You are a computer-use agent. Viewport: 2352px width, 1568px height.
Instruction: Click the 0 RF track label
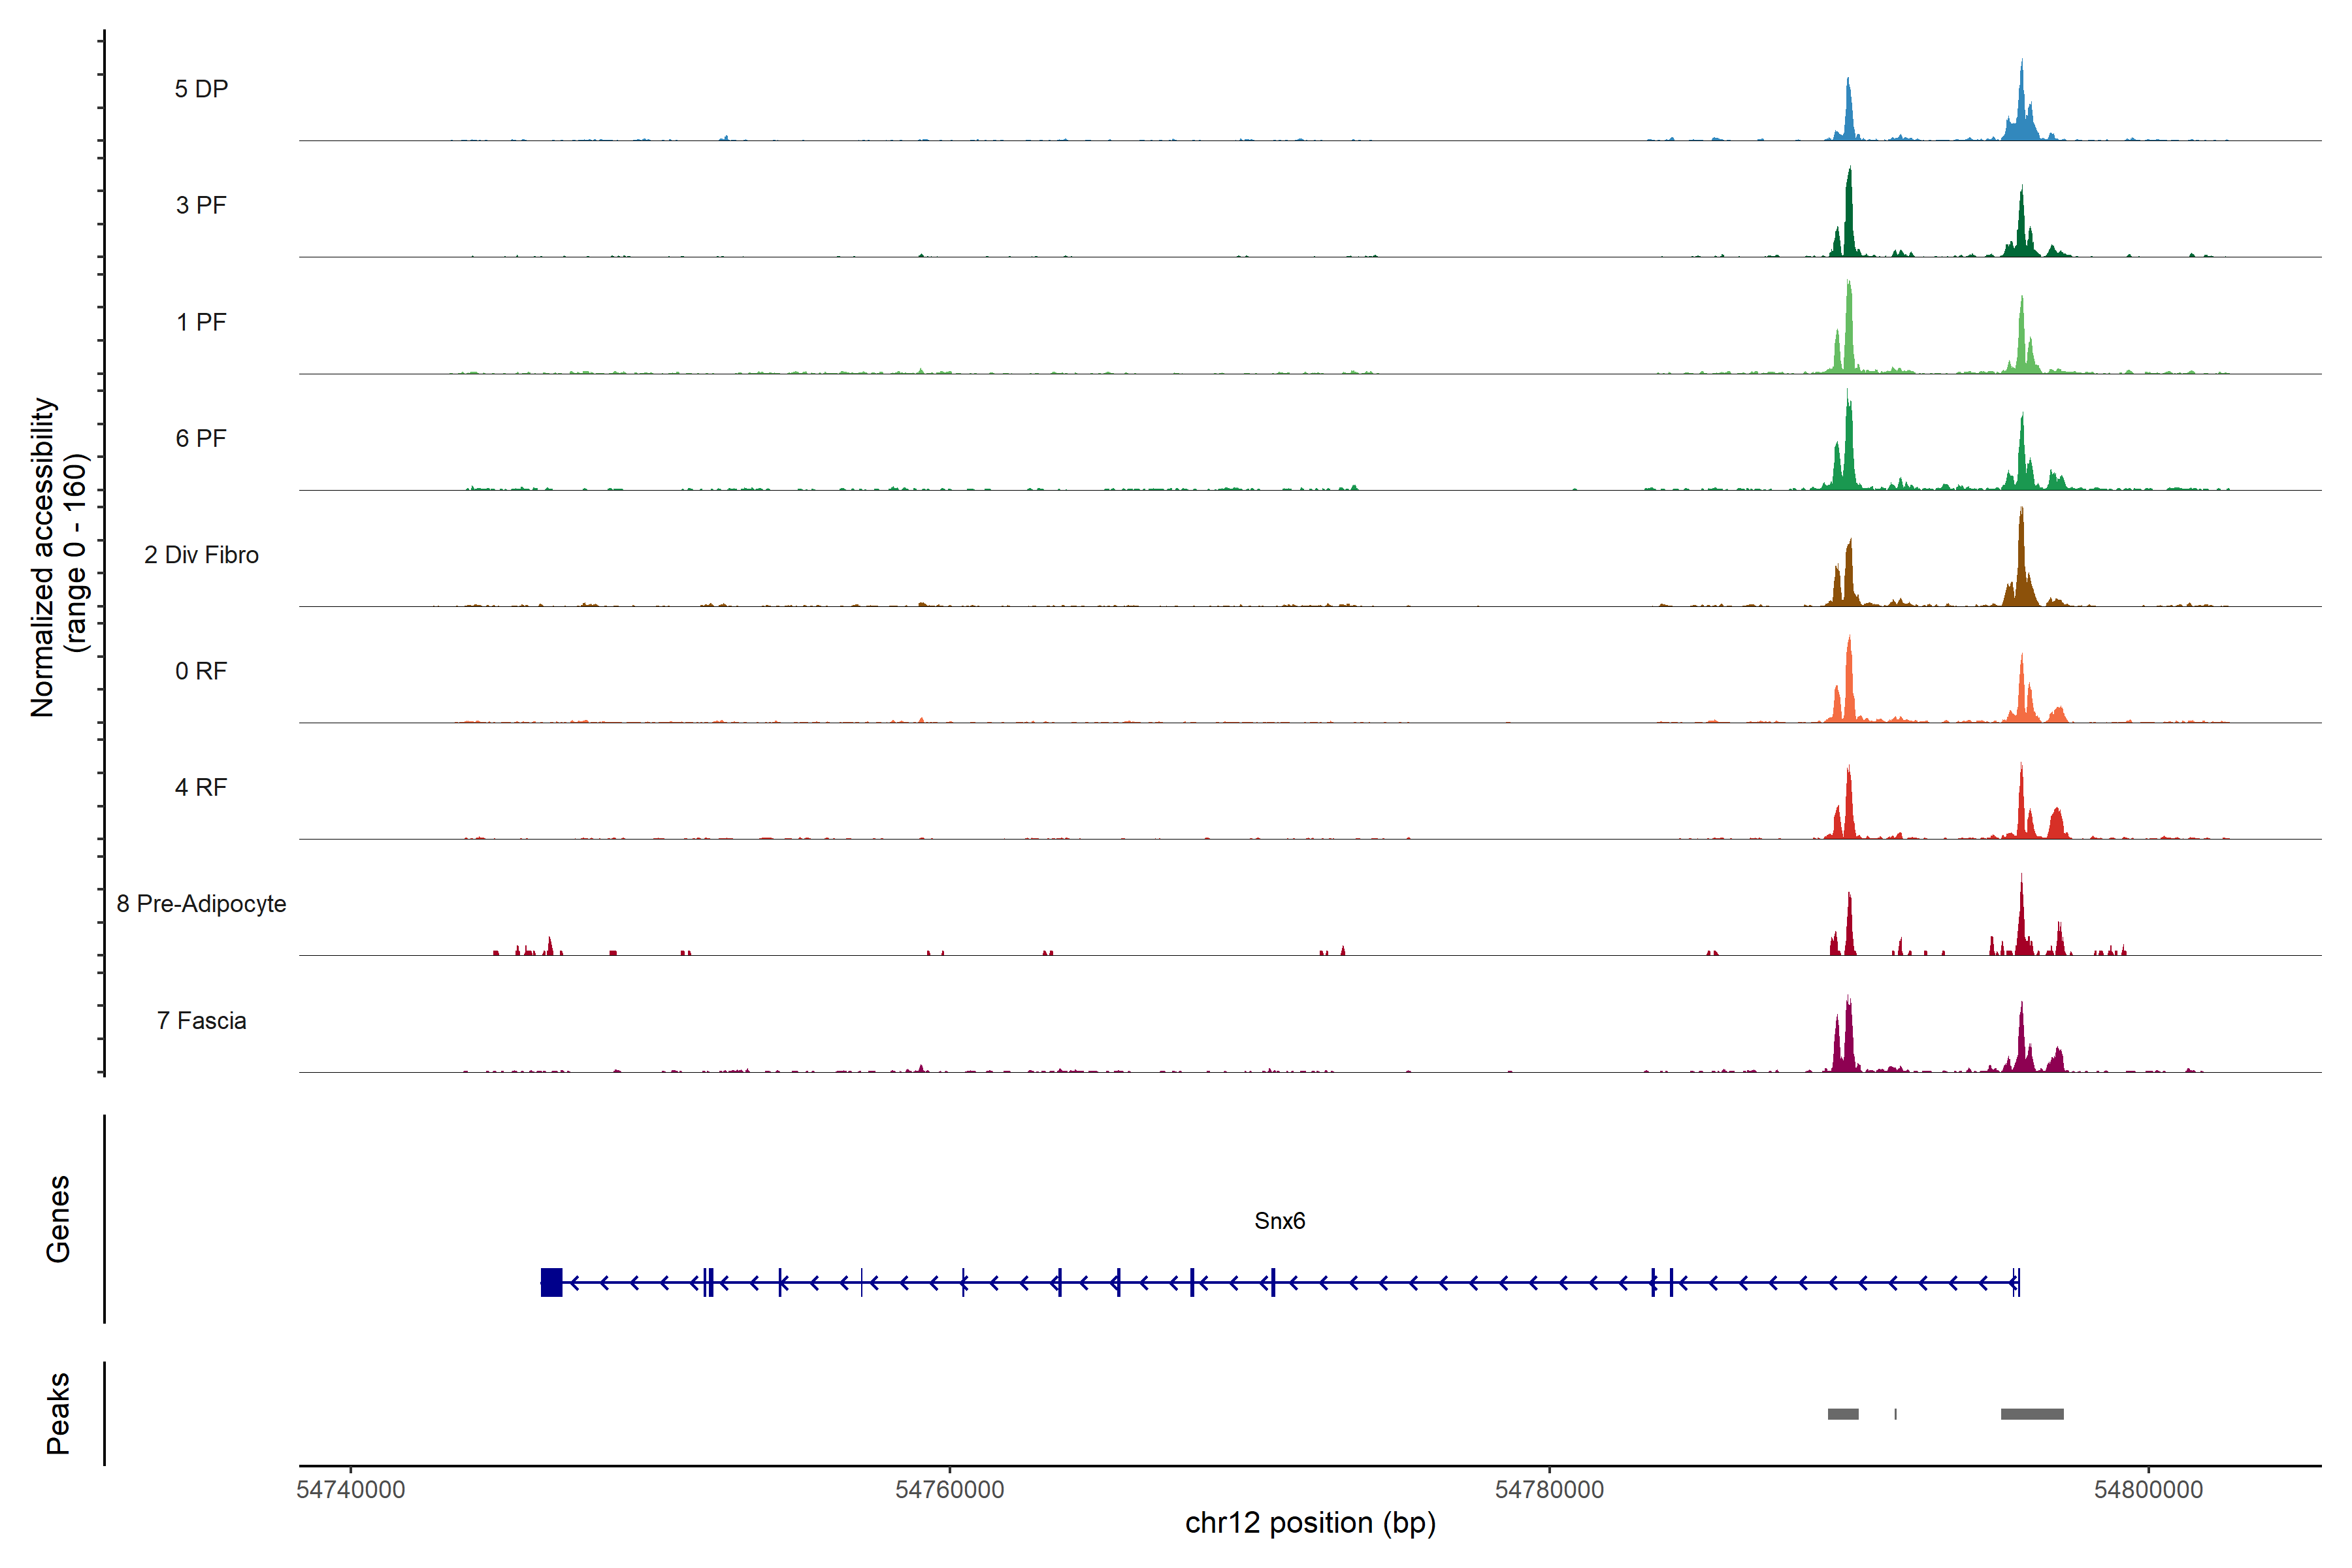pos(201,671)
